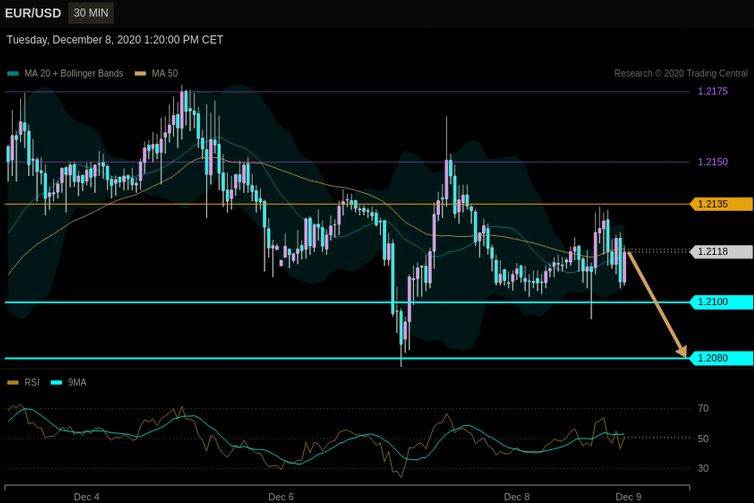Click the RSI legend color swatch

coord(13,383)
